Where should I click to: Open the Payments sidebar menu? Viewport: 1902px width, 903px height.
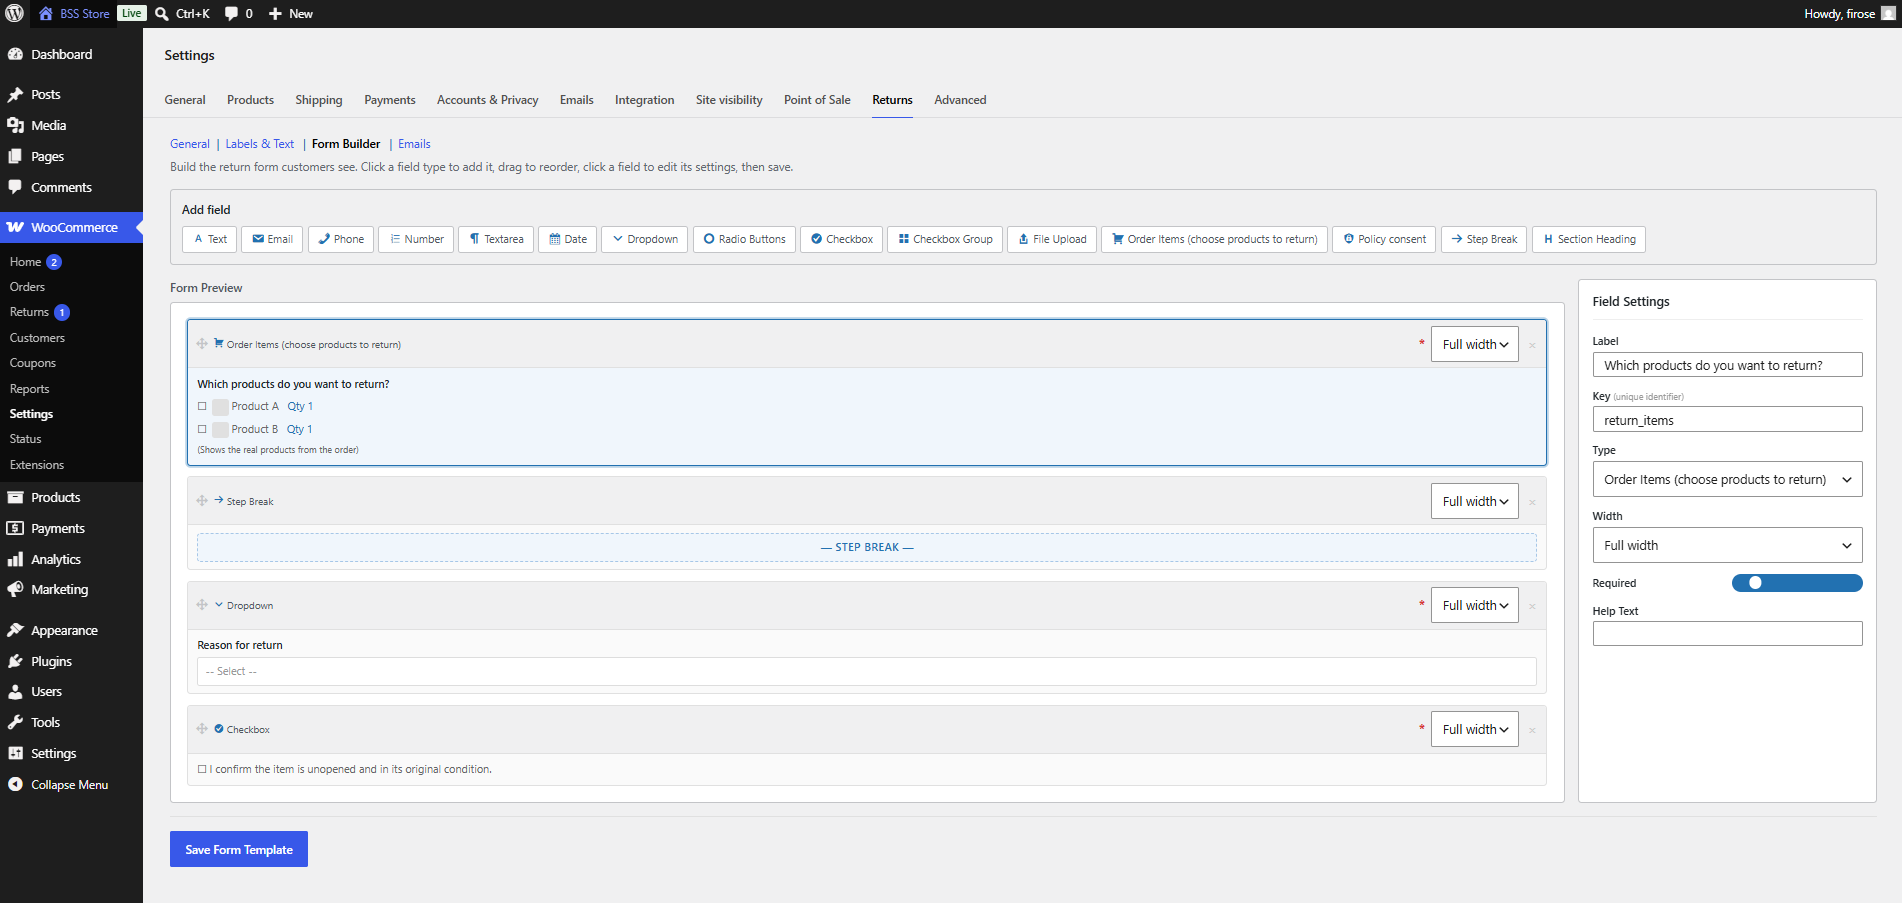pyautogui.click(x=71, y=528)
